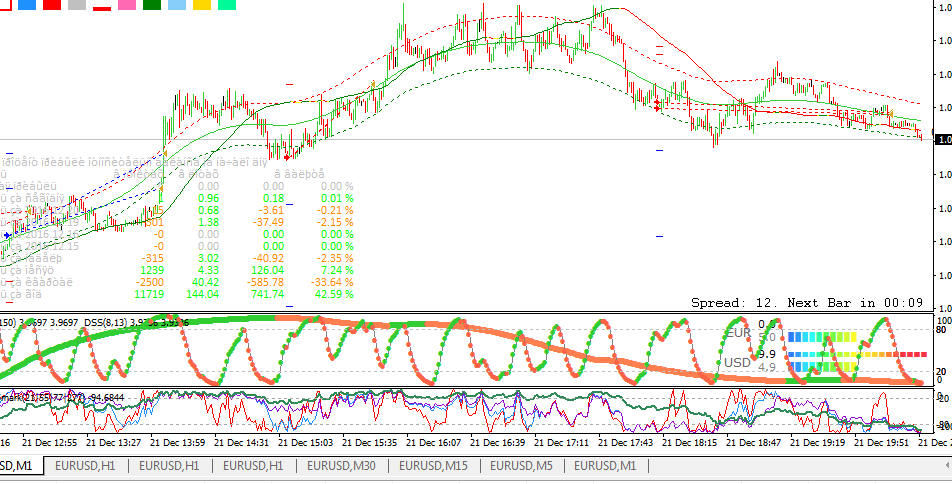Click the 126.04 value
The height and width of the screenshot is (484, 952).
click(x=268, y=270)
